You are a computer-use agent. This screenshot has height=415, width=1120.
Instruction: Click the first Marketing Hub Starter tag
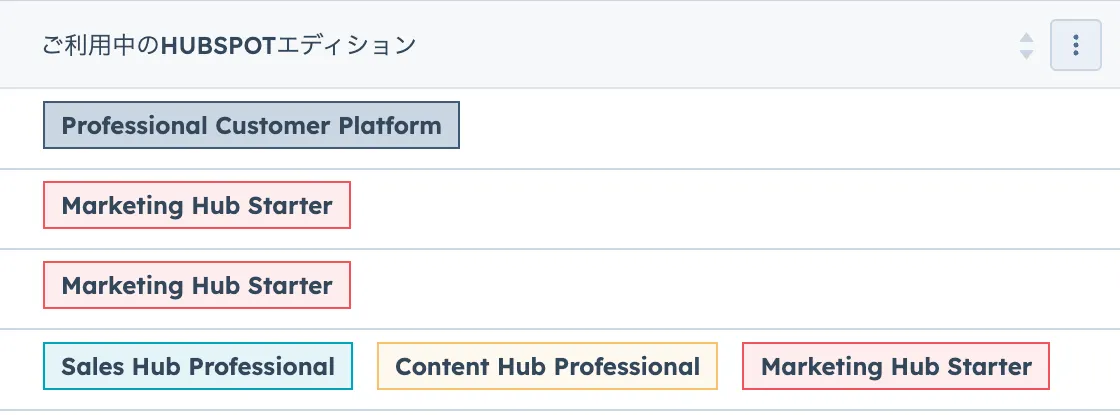[197, 206]
